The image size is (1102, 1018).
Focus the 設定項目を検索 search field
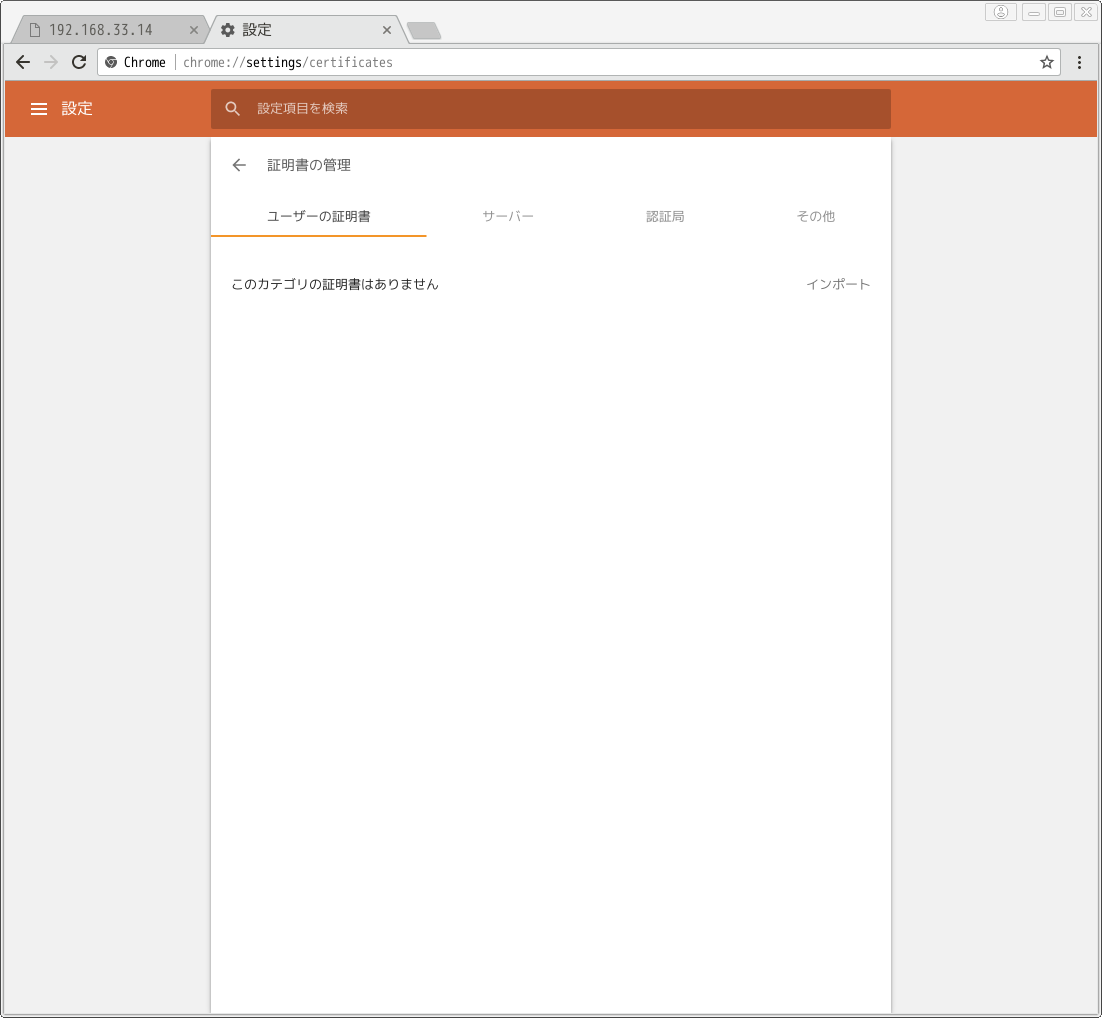[x=560, y=109]
